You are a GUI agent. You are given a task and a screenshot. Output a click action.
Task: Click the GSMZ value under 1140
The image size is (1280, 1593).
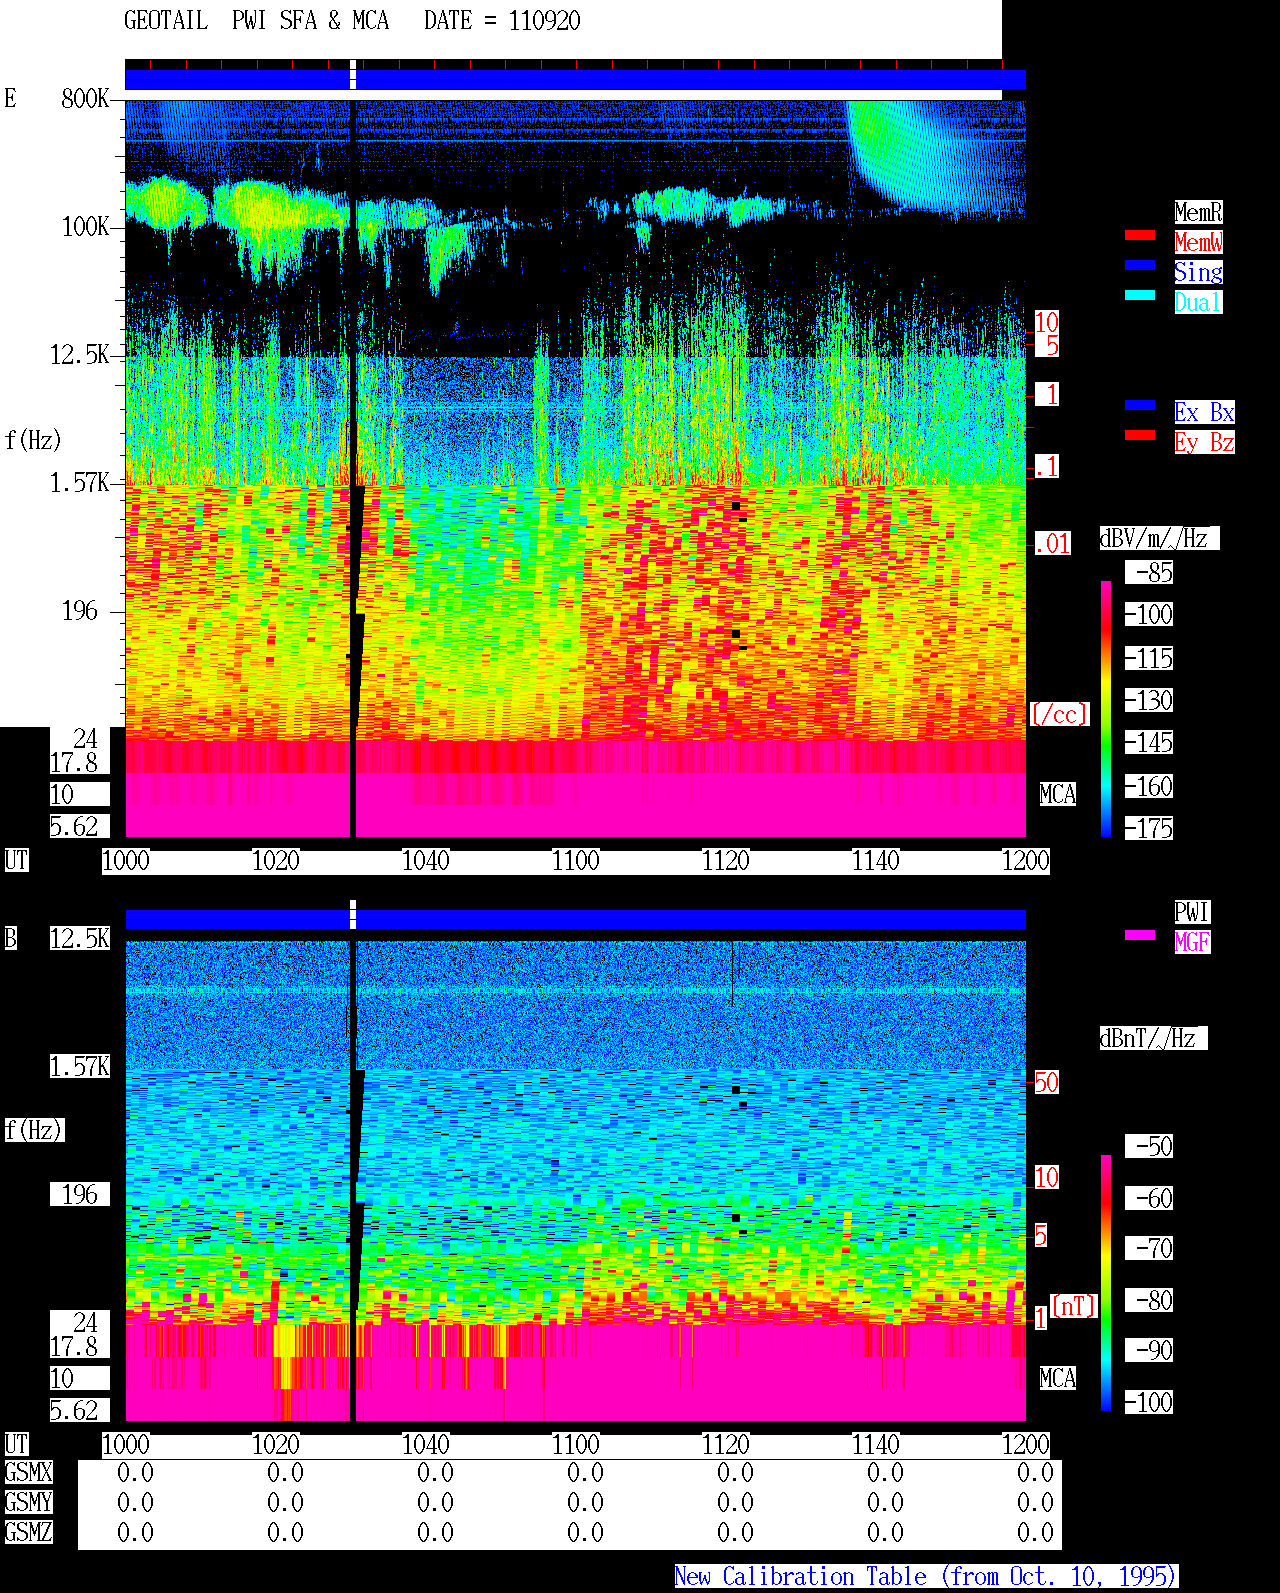(x=886, y=1532)
